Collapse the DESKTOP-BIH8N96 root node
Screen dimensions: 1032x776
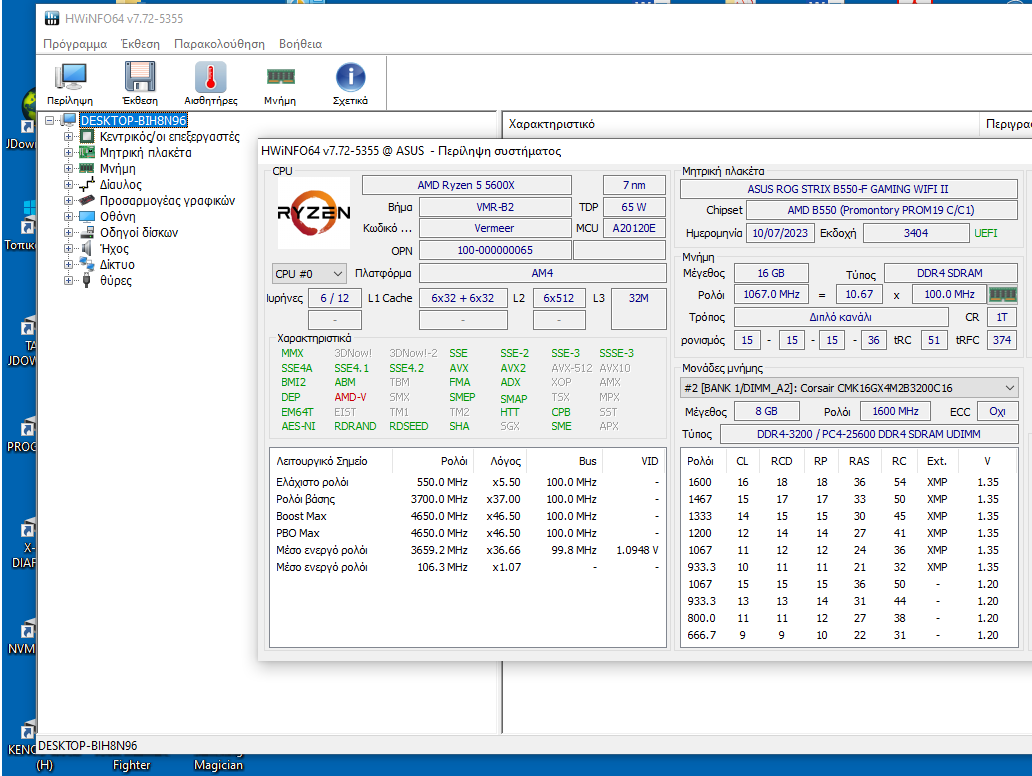49,120
